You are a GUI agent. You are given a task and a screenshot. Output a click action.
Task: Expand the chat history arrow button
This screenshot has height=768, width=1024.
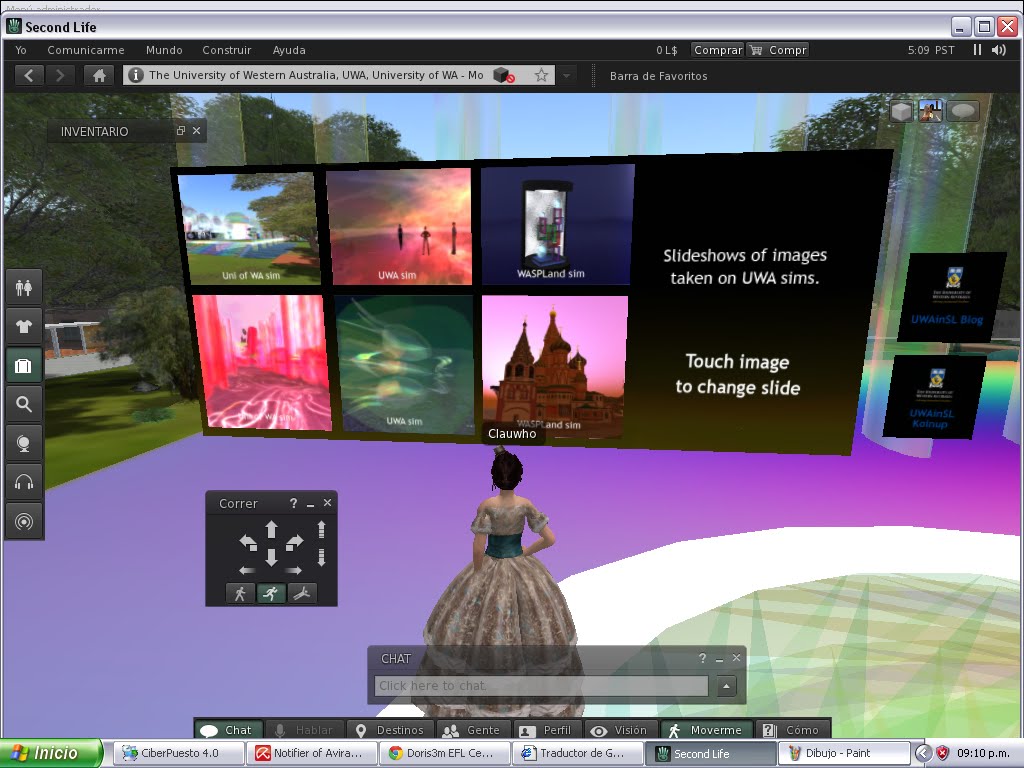pos(726,686)
